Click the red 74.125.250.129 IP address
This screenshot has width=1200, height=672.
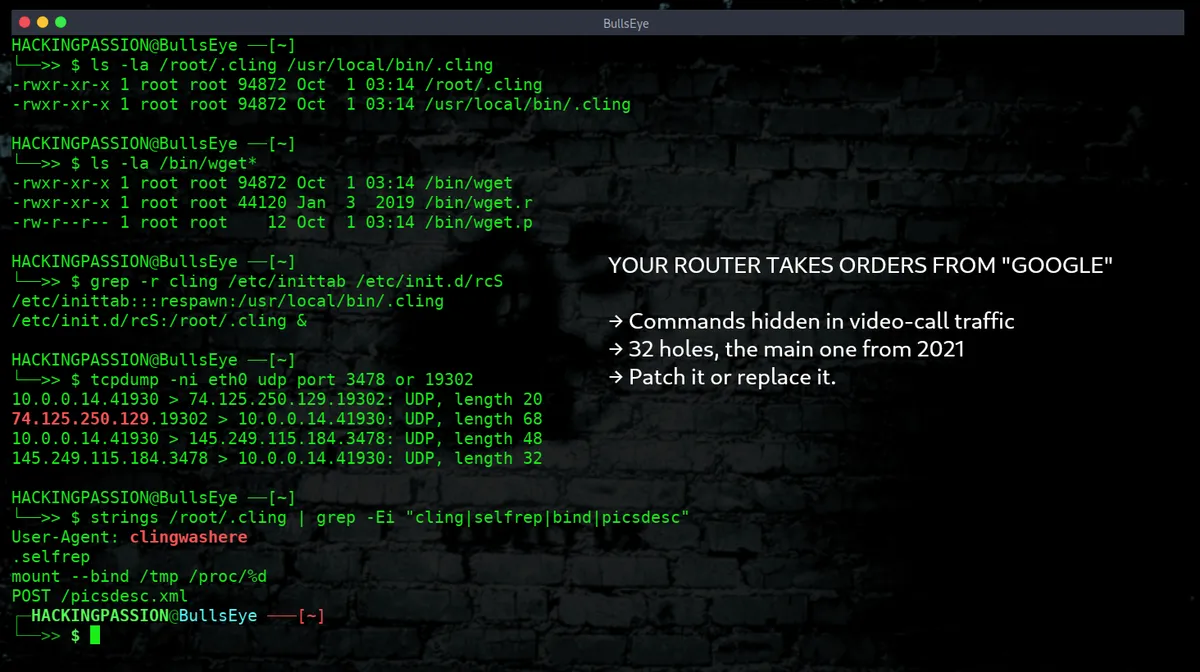[80, 418]
